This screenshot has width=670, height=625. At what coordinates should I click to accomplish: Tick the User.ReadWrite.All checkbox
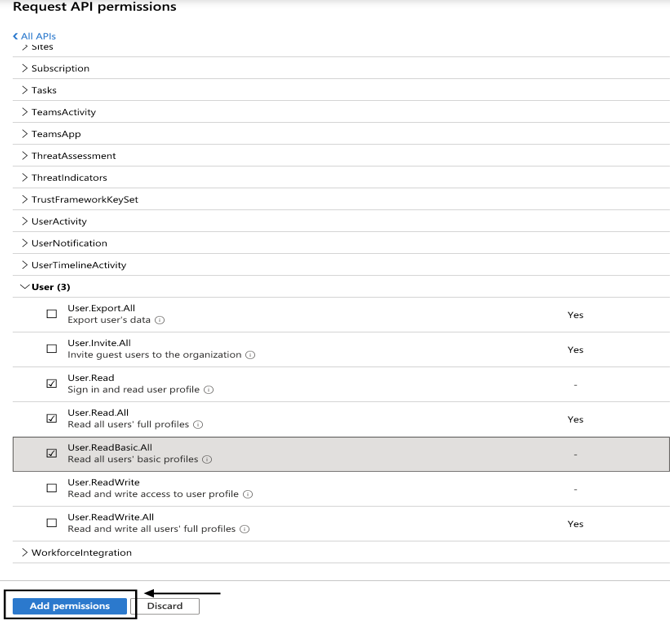tap(52, 523)
